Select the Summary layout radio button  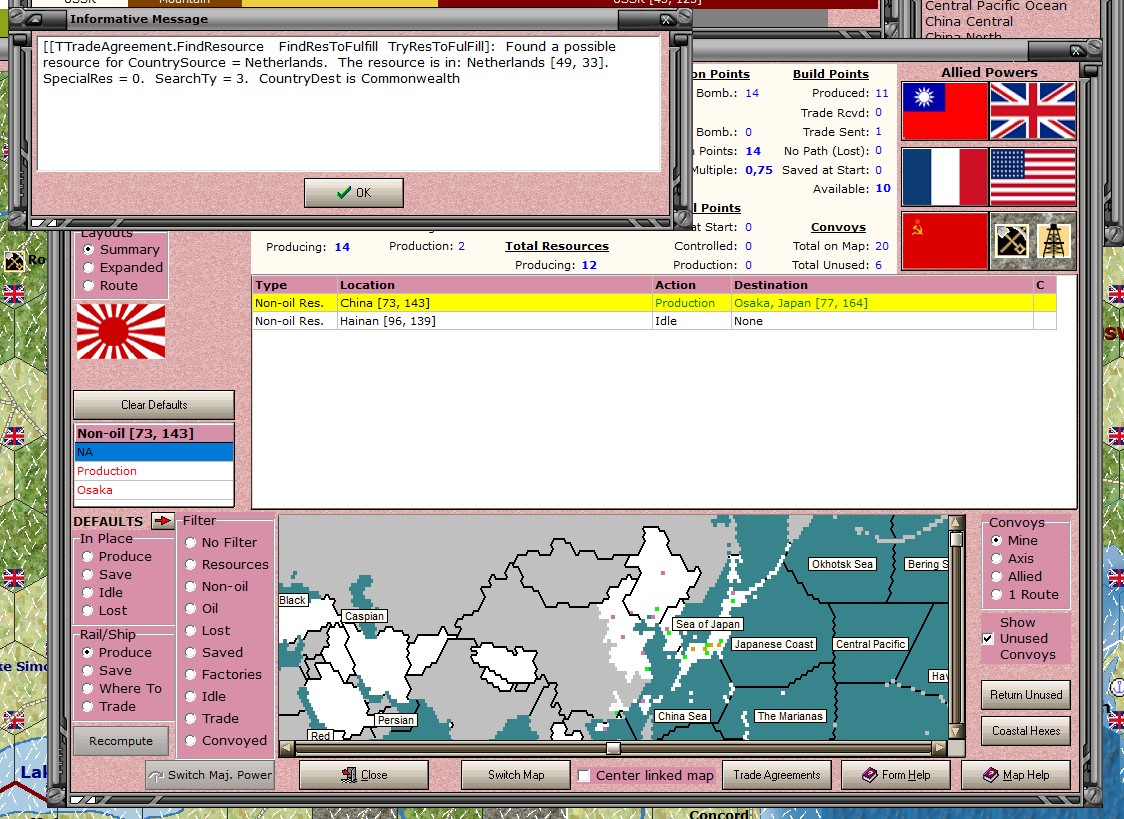point(88,249)
